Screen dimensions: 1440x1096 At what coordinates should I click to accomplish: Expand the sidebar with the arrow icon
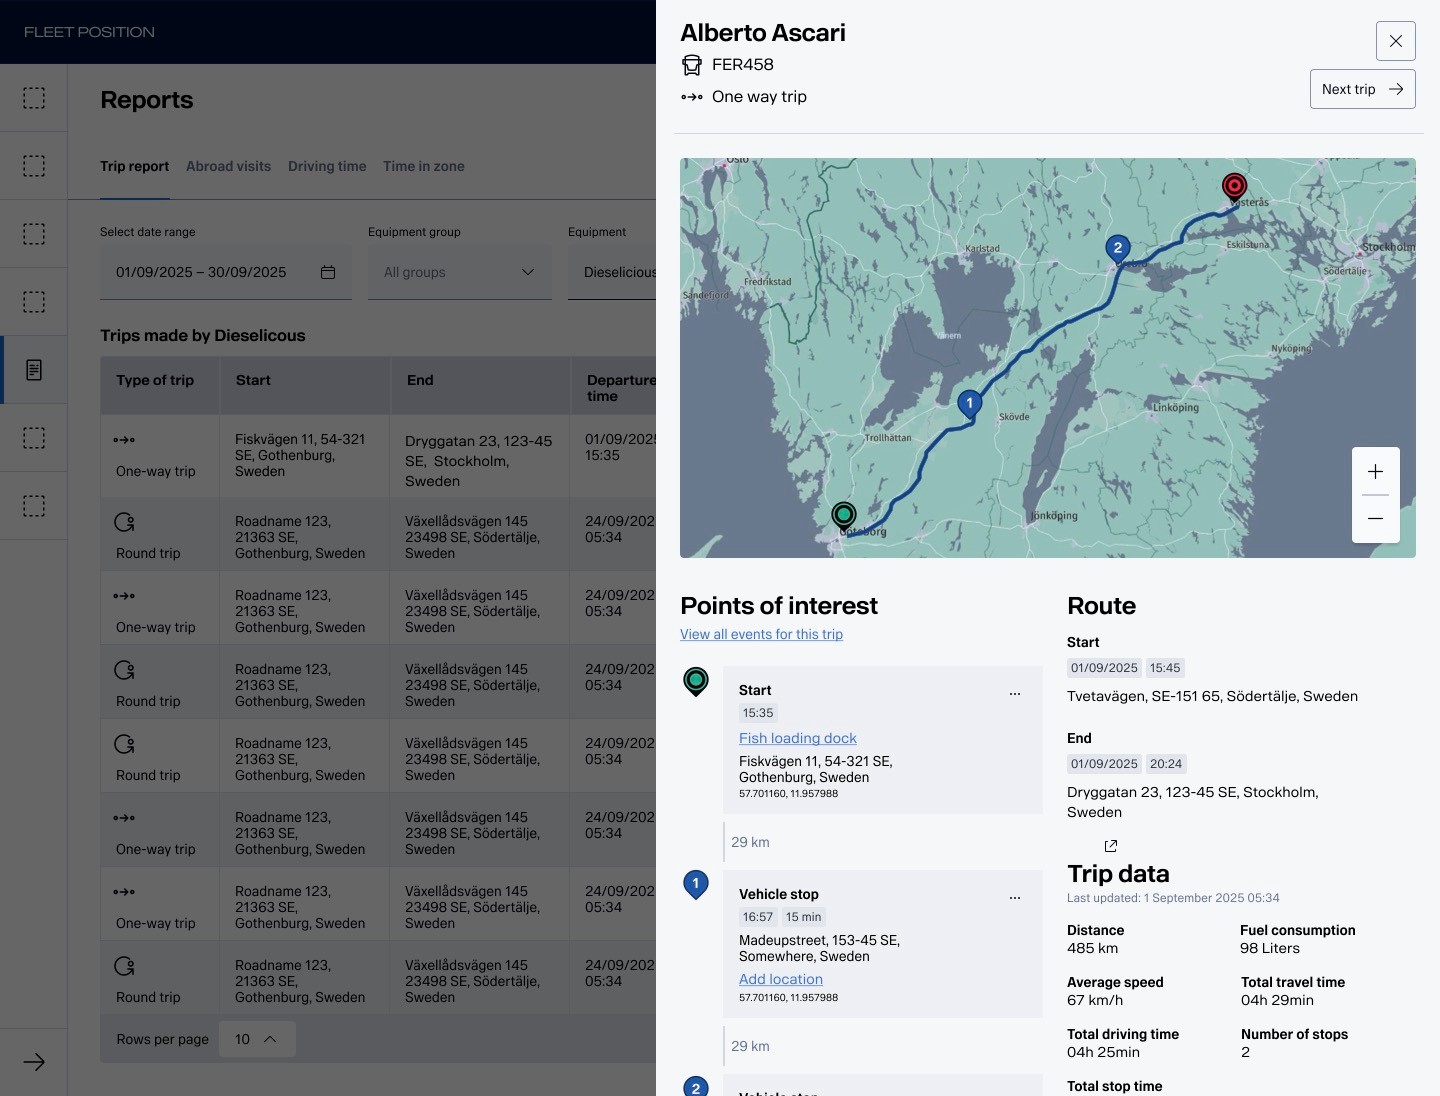point(34,1062)
